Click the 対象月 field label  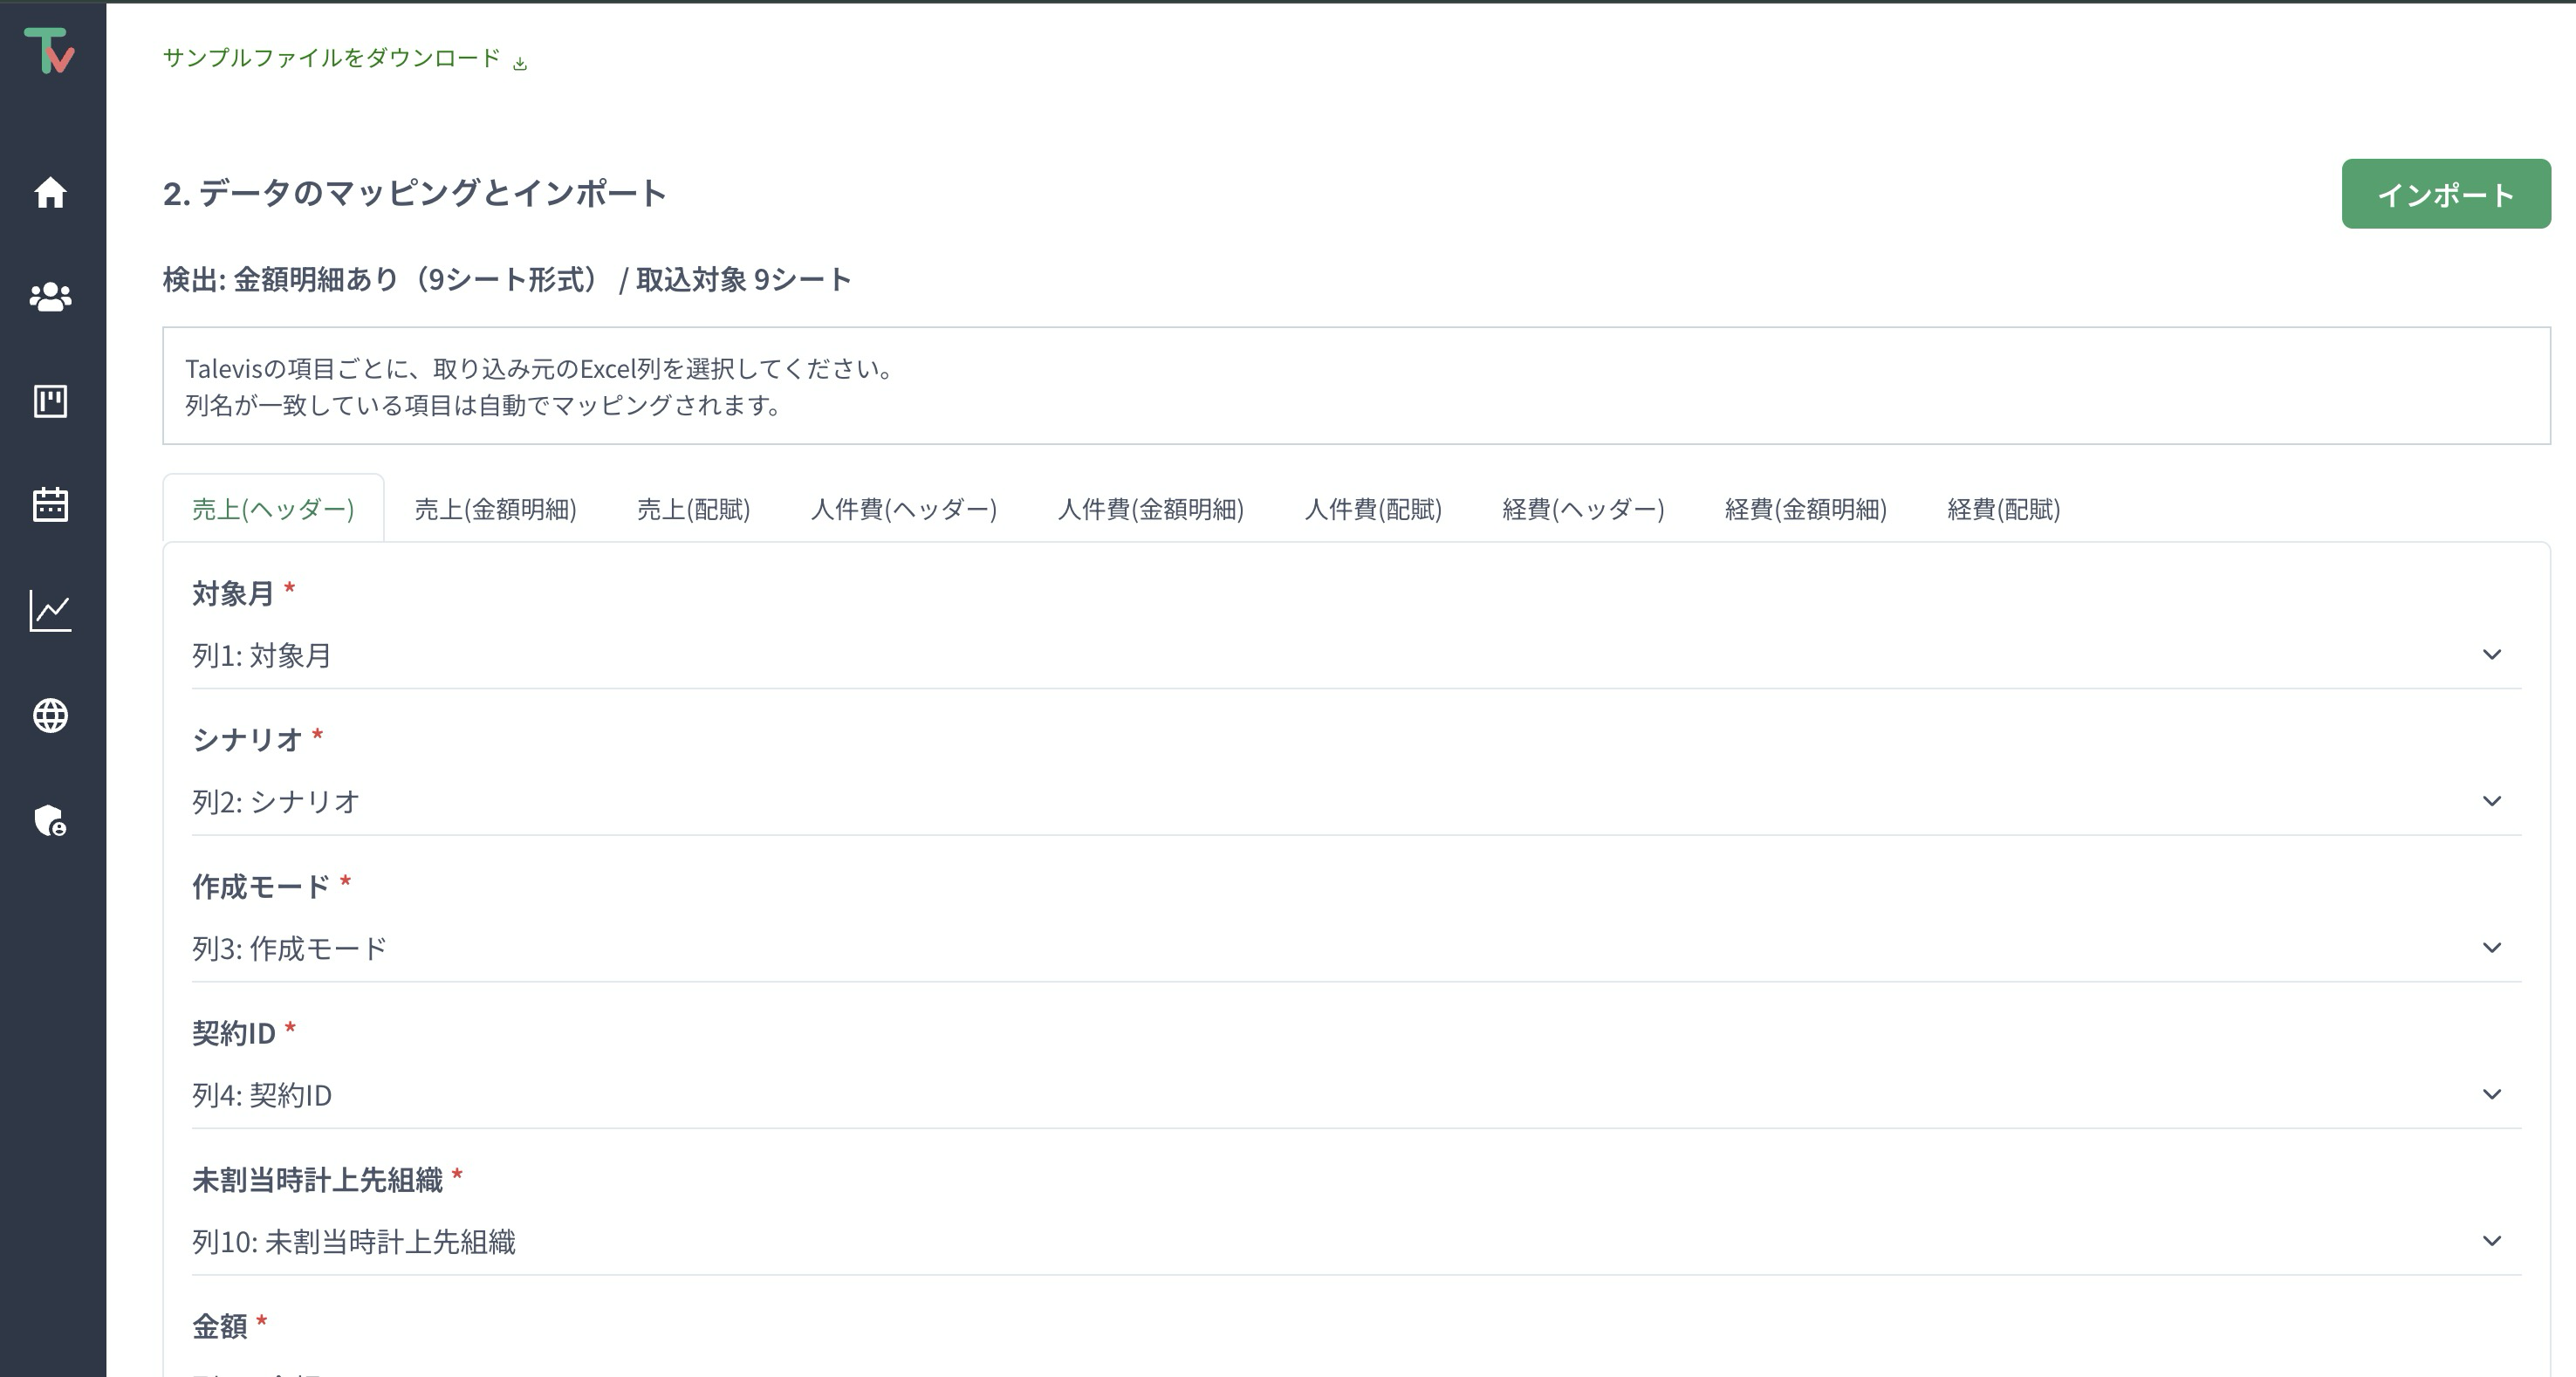click(233, 593)
